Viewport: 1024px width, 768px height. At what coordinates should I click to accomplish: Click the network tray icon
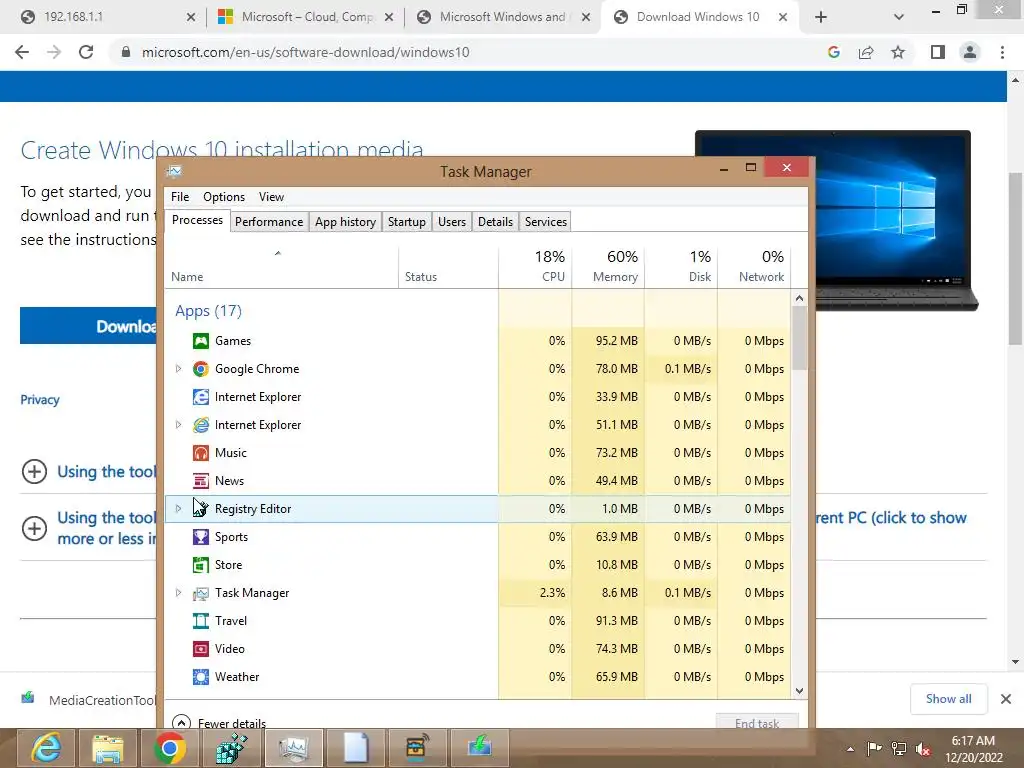coord(899,748)
